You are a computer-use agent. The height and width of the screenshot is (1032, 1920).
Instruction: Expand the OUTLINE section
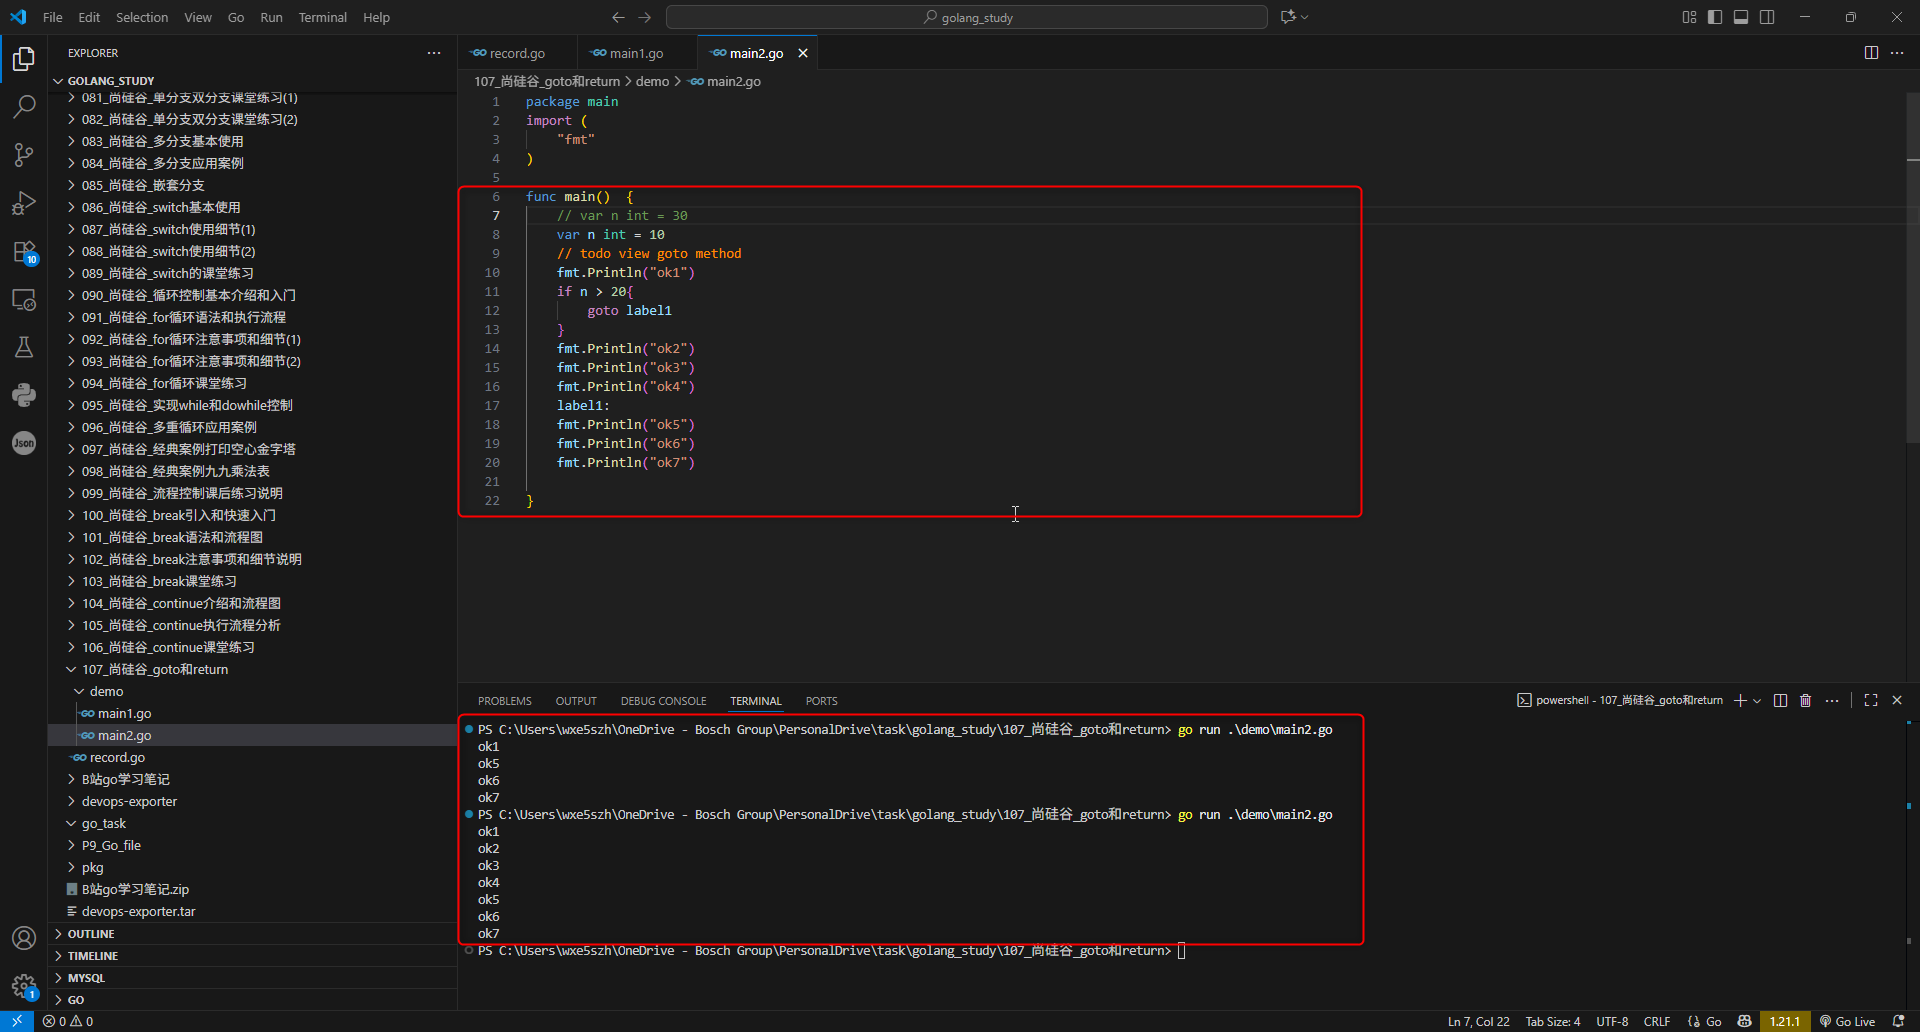(x=253, y=934)
